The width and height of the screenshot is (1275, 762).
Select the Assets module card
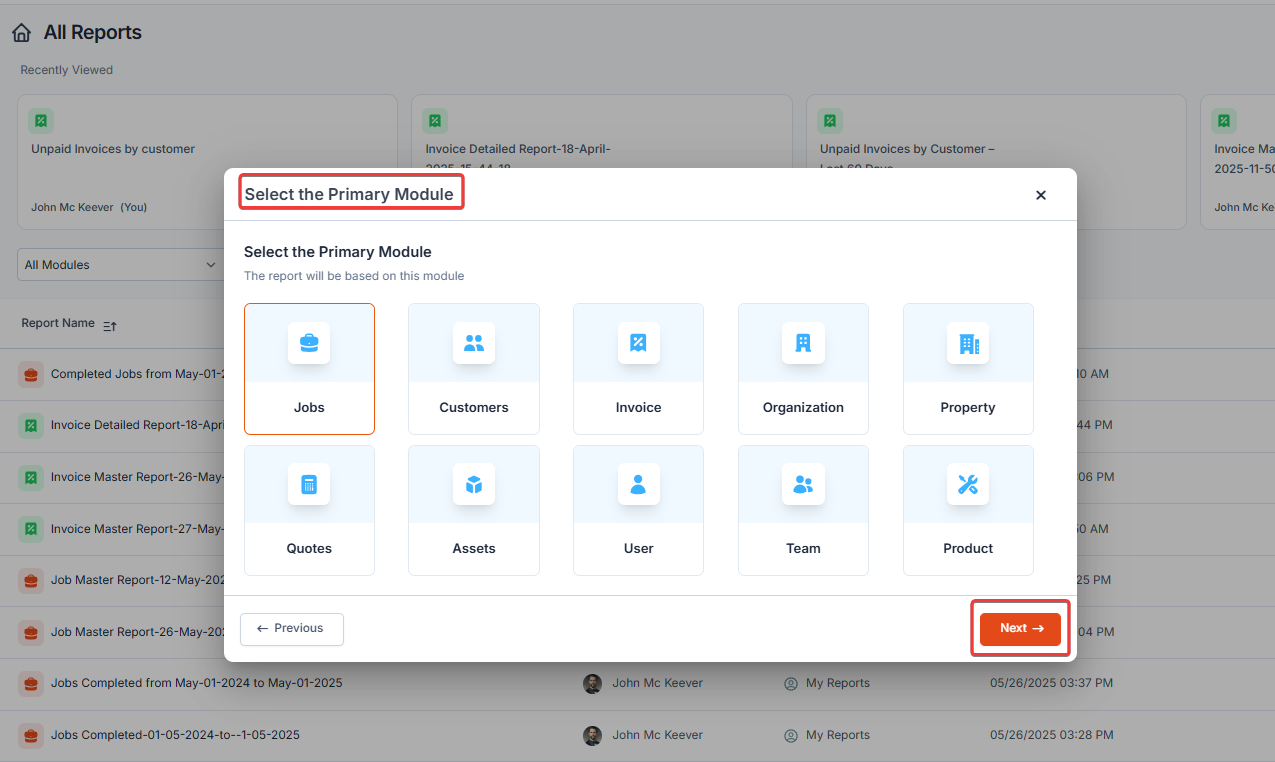point(474,510)
